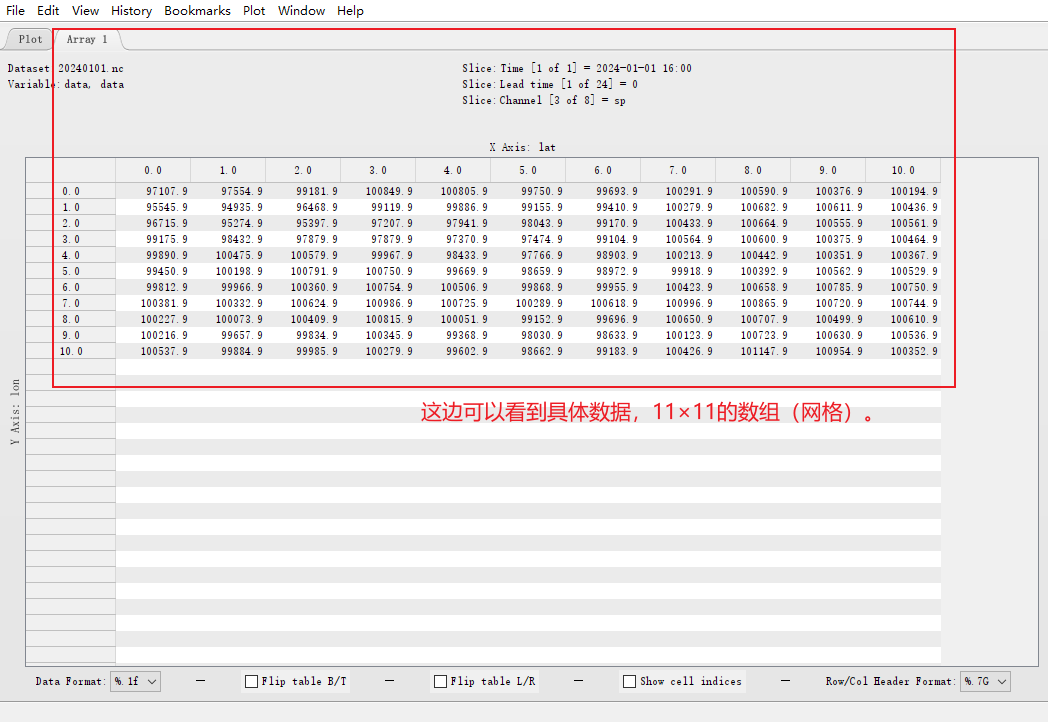This screenshot has height=722, width=1048.
Task: Enable the Flip table B/T checkbox
Action: click(251, 681)
